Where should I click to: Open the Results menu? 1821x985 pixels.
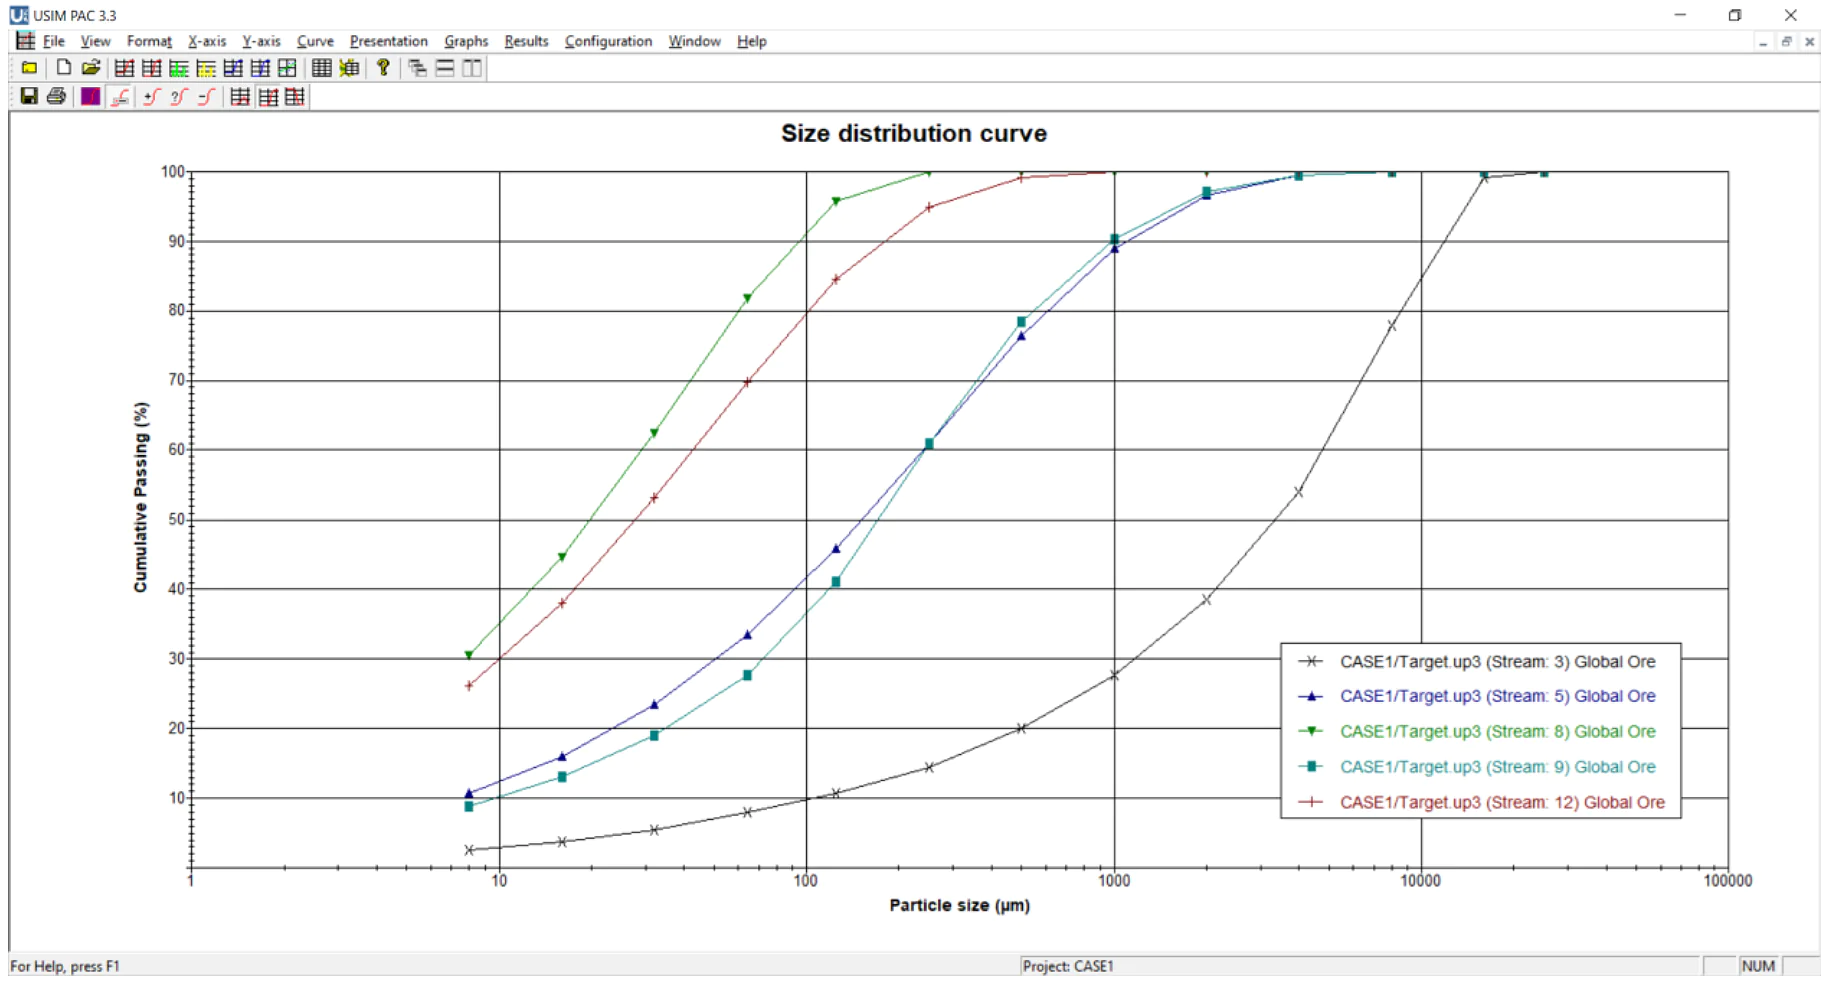[526, 41]
